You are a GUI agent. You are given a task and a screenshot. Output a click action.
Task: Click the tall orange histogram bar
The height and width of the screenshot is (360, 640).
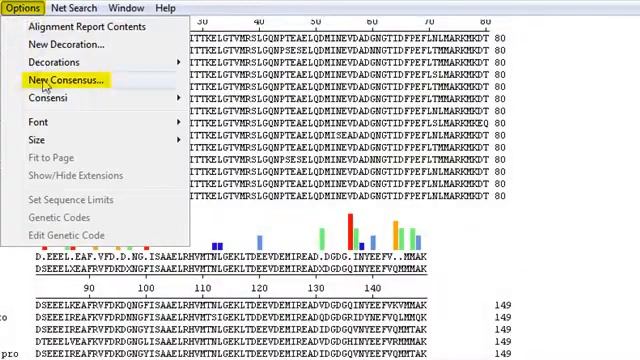pyautogui.click(x=396, y=235)
